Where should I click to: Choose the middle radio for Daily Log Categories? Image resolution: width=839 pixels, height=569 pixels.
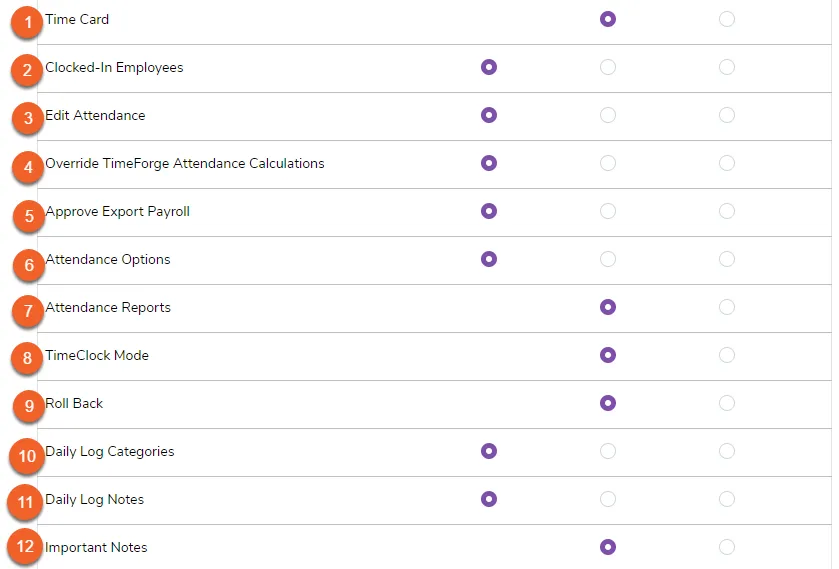point(608,451)
